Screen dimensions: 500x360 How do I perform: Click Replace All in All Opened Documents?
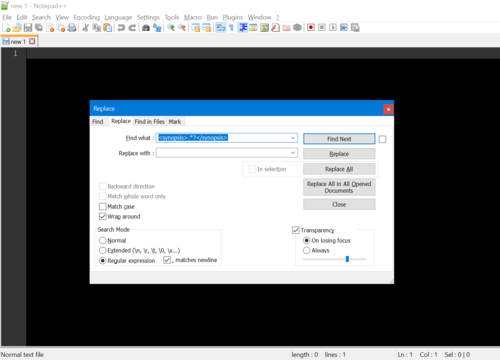click(x=339, y=187)
